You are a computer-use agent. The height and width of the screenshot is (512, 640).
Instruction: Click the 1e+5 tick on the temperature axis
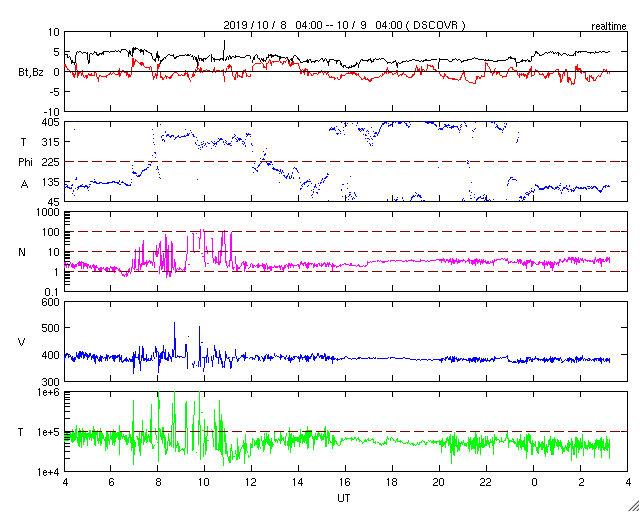pos(48,432)
